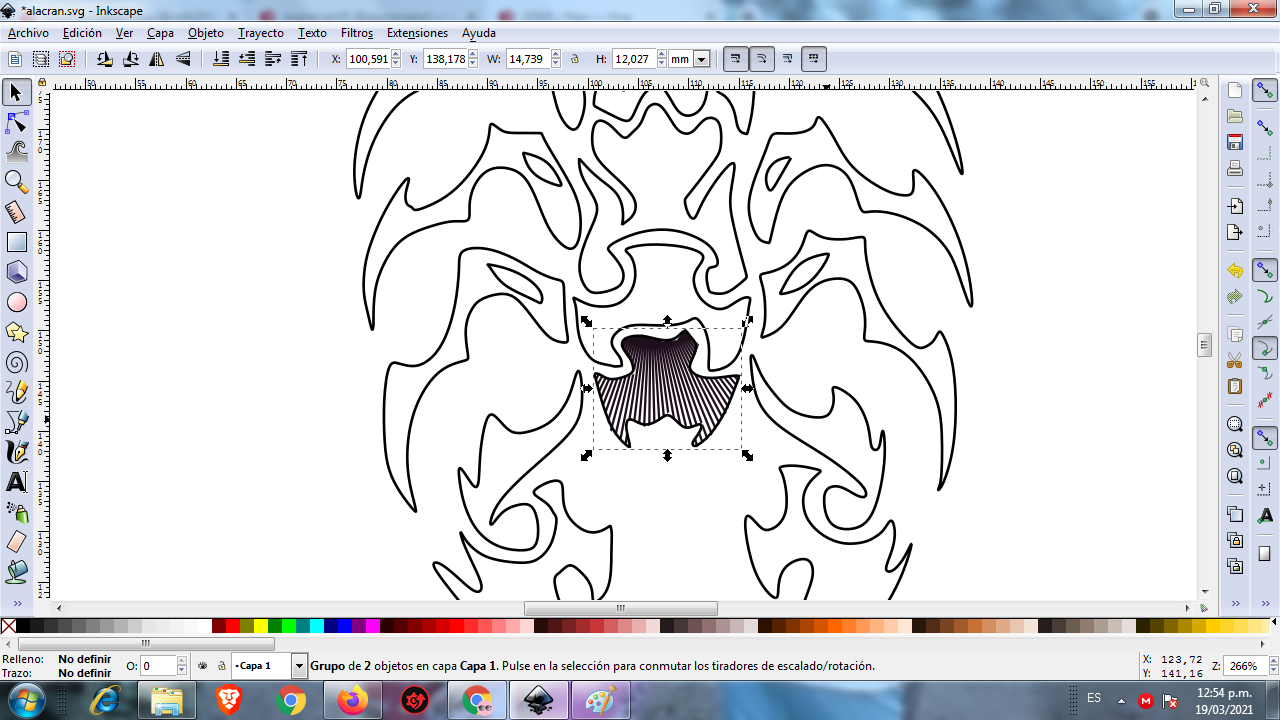Choose the Eraser tool
Viewport: 1280px width, 720px height.
(16, 542)
